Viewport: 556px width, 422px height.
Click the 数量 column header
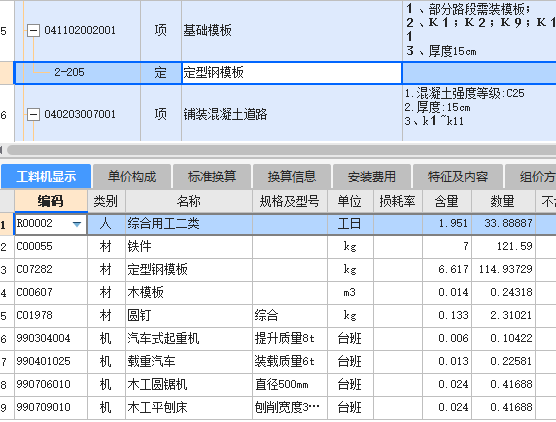click(503, 201)
